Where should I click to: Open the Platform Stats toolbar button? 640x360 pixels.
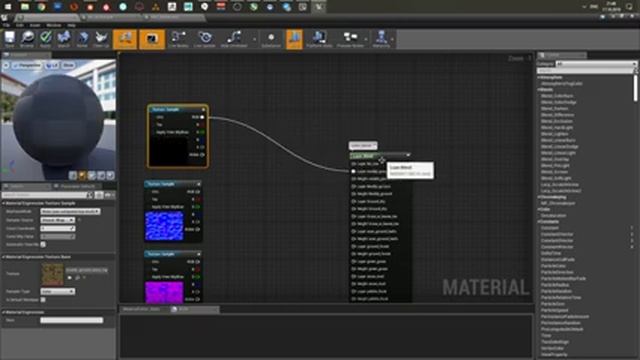pyautogui.click(x=319, y=39)
